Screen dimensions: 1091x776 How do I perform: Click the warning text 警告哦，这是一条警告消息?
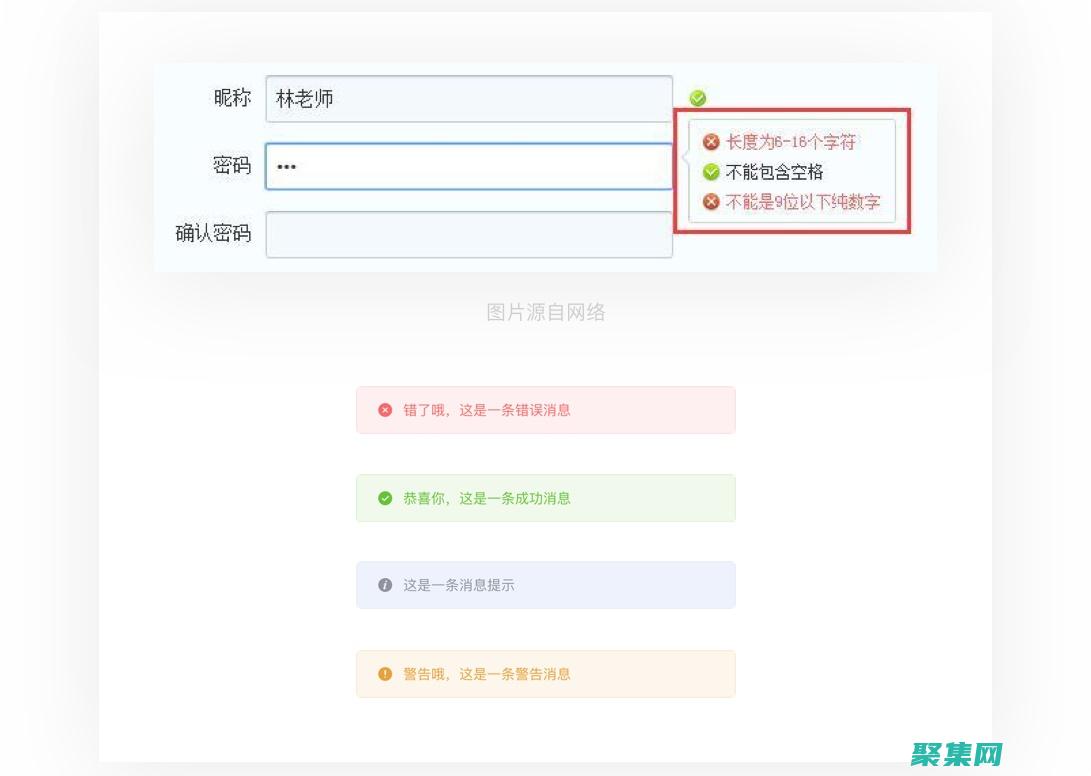point(487,674)
